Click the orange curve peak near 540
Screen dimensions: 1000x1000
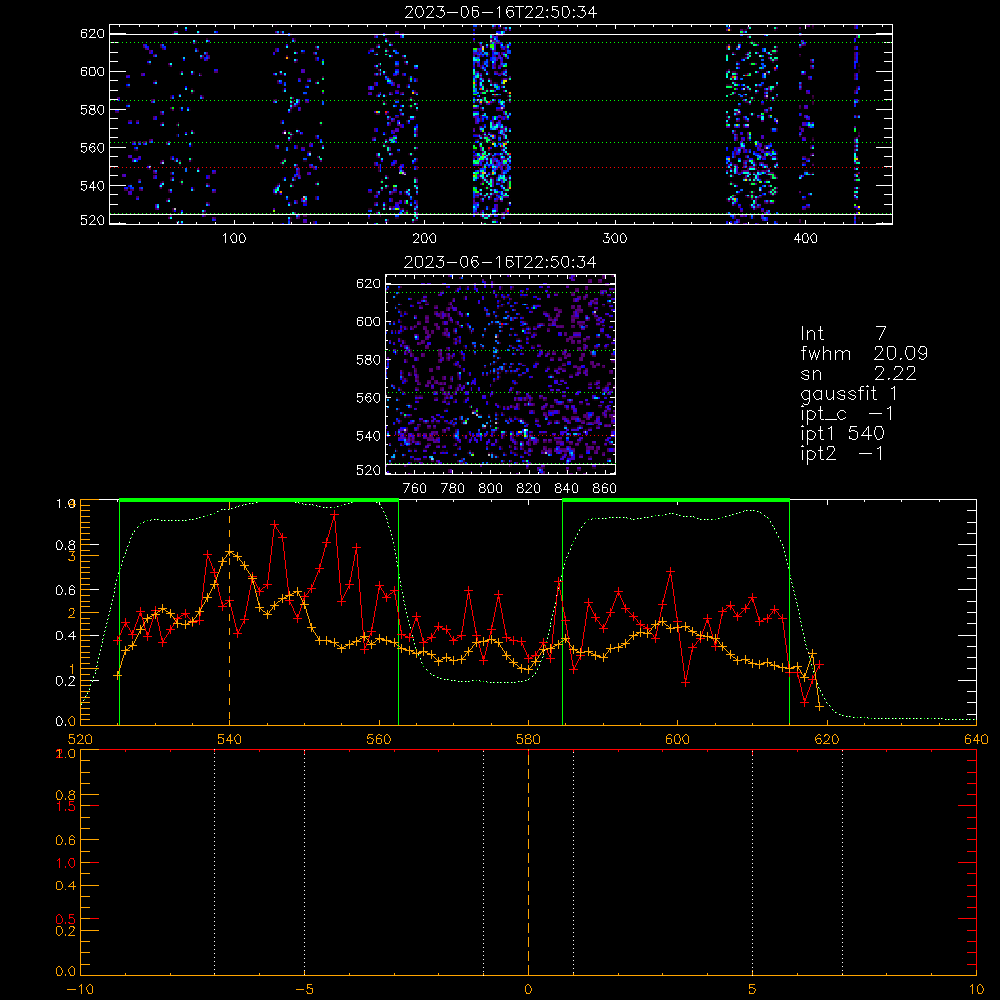[230, 552]
